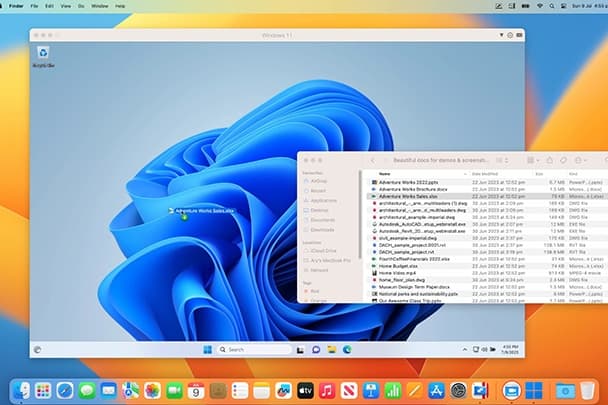Open Task View in the Windows taskbar
This screenshot has width=608, height=405.
[x=300, y=350]
